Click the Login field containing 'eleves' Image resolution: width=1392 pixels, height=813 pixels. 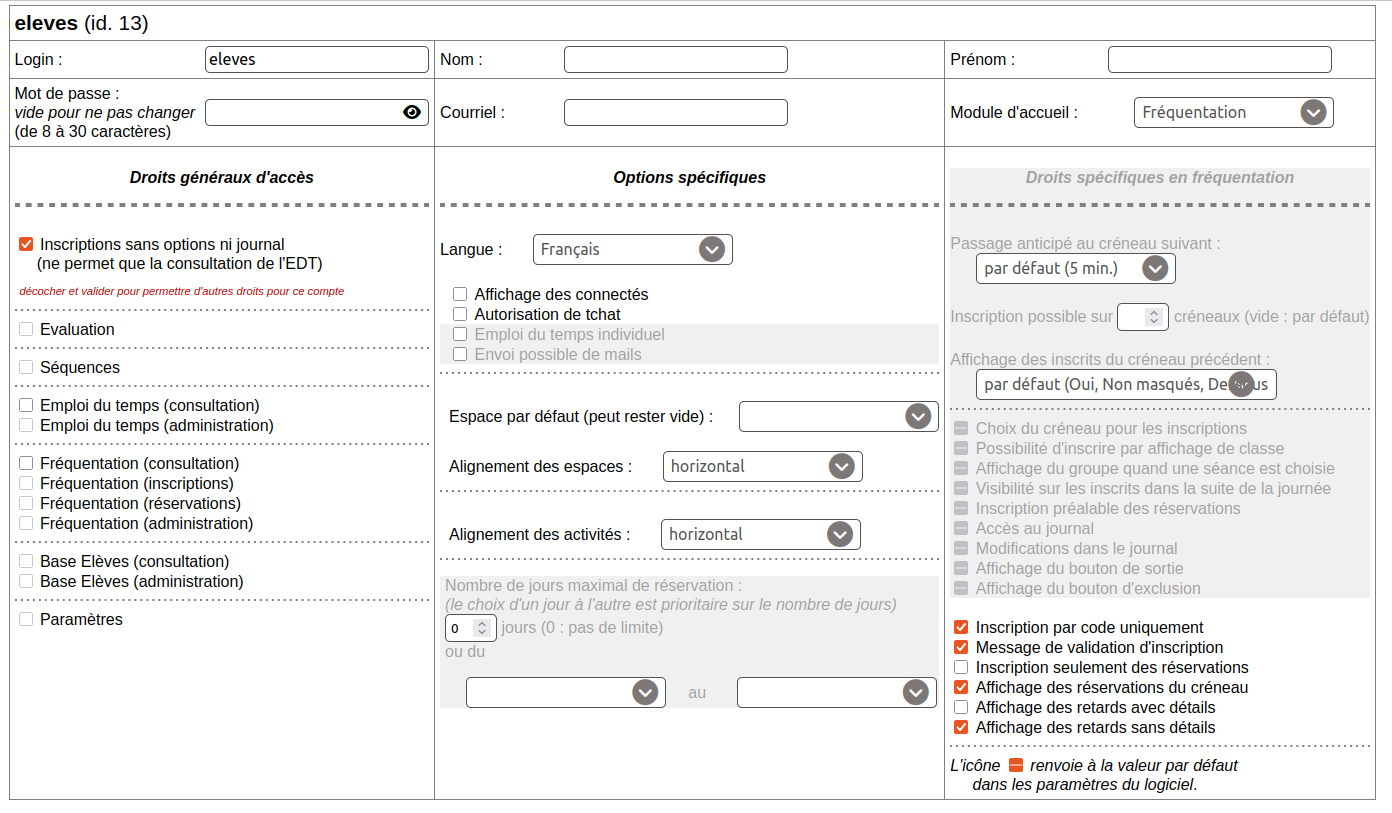click(x=317, y=59)
